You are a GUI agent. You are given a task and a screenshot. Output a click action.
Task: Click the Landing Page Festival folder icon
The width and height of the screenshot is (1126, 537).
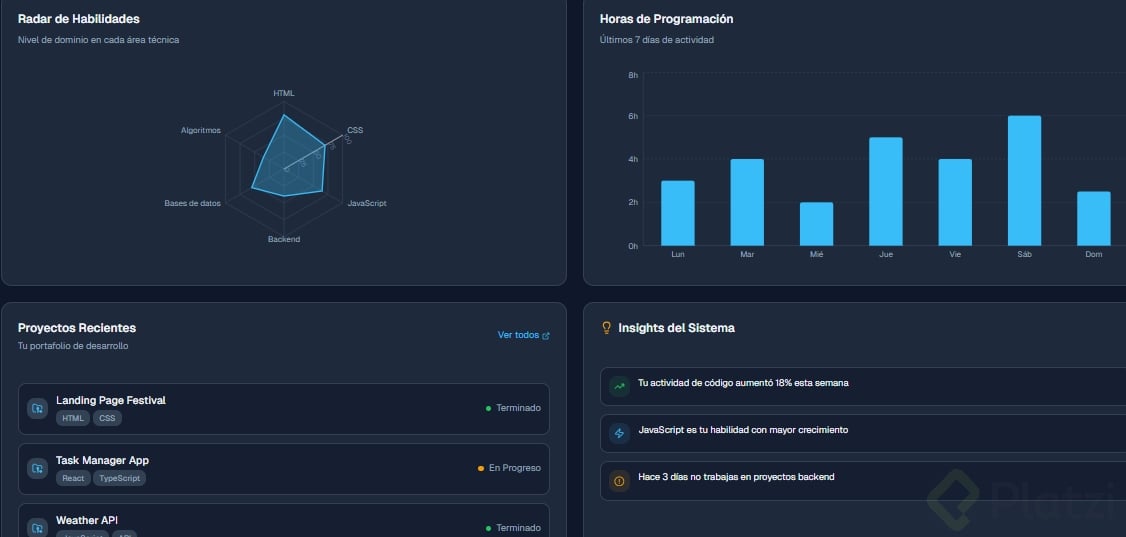click(x=37, y=408)
